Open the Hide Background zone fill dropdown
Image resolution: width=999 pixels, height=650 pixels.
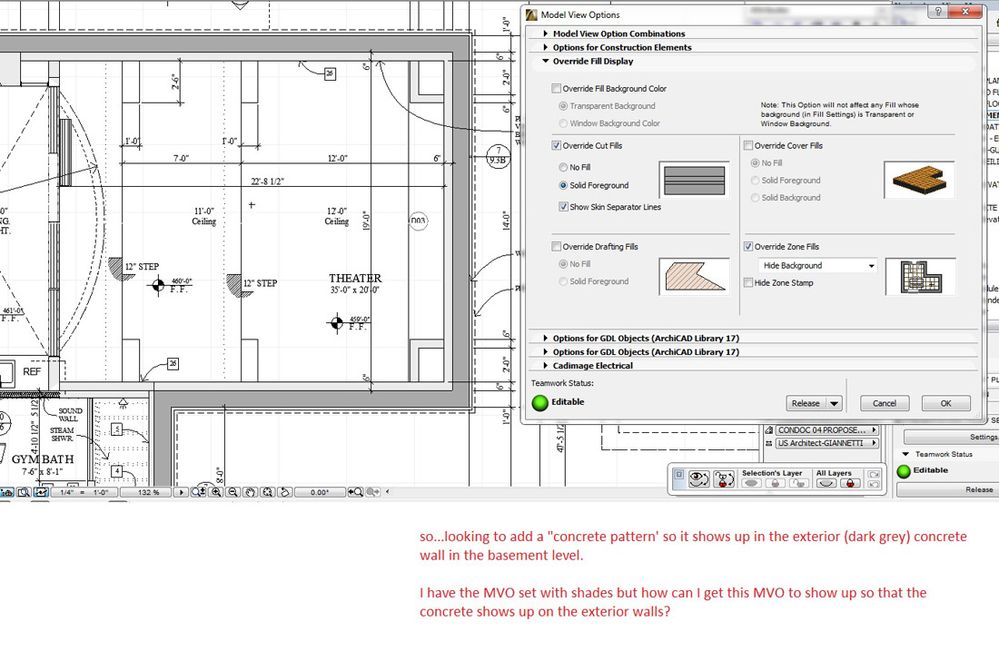click(817, 265)
